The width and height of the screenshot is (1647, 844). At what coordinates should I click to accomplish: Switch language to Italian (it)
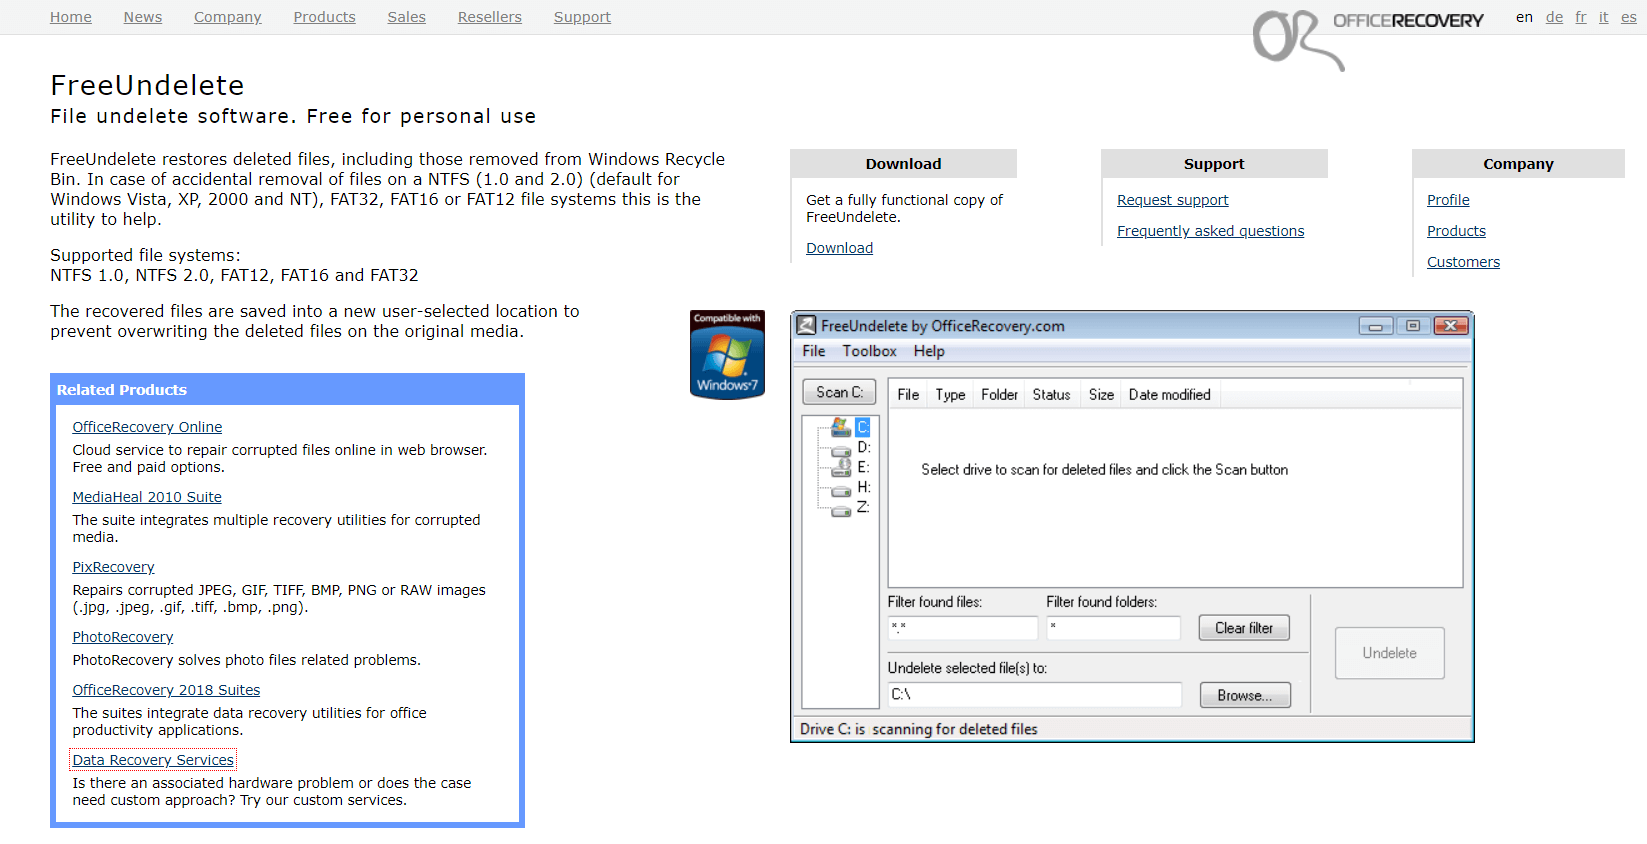[1604, 17]
